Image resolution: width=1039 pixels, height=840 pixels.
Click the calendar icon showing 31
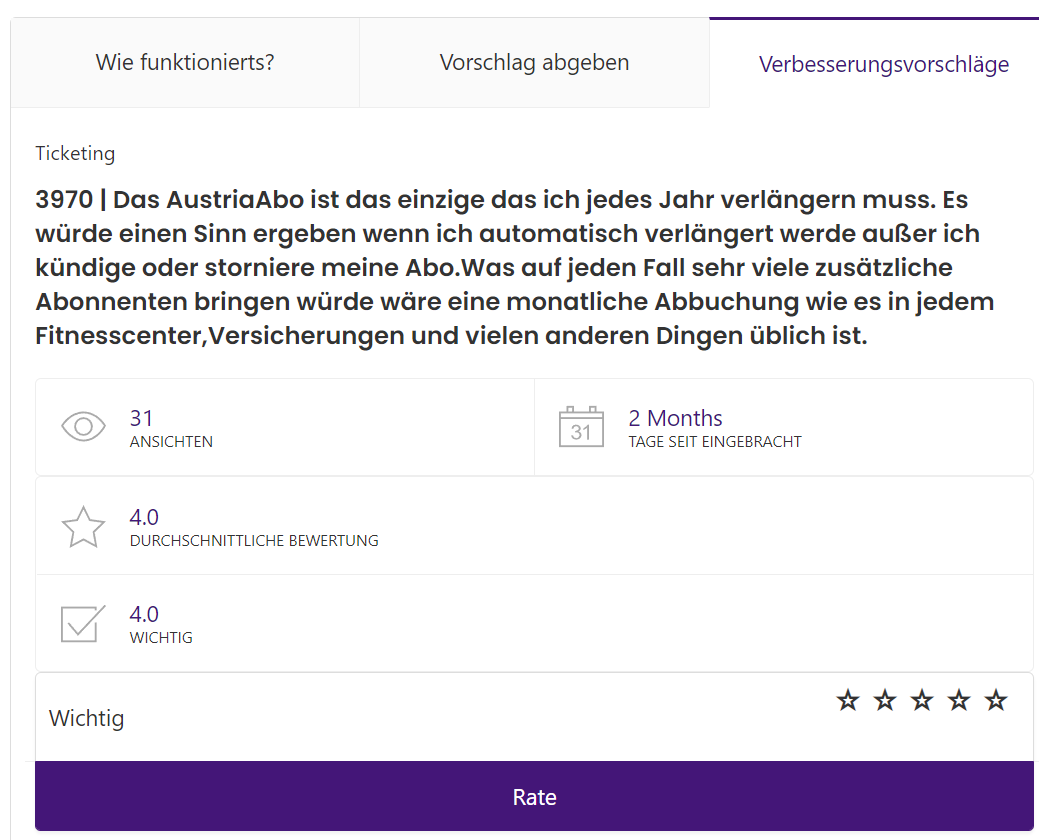tap(581, 427)
